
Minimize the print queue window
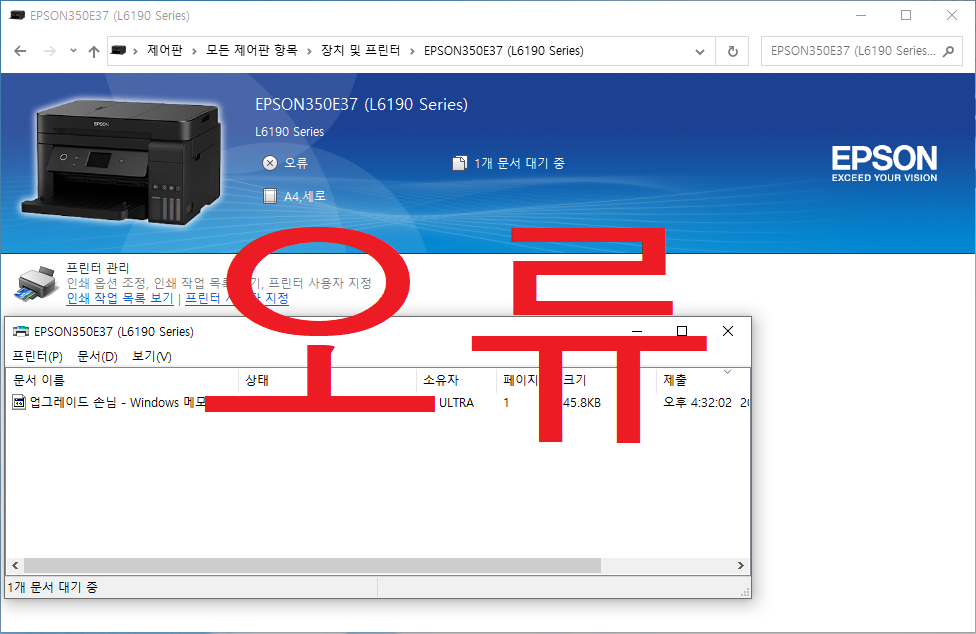tap(636, 331)
